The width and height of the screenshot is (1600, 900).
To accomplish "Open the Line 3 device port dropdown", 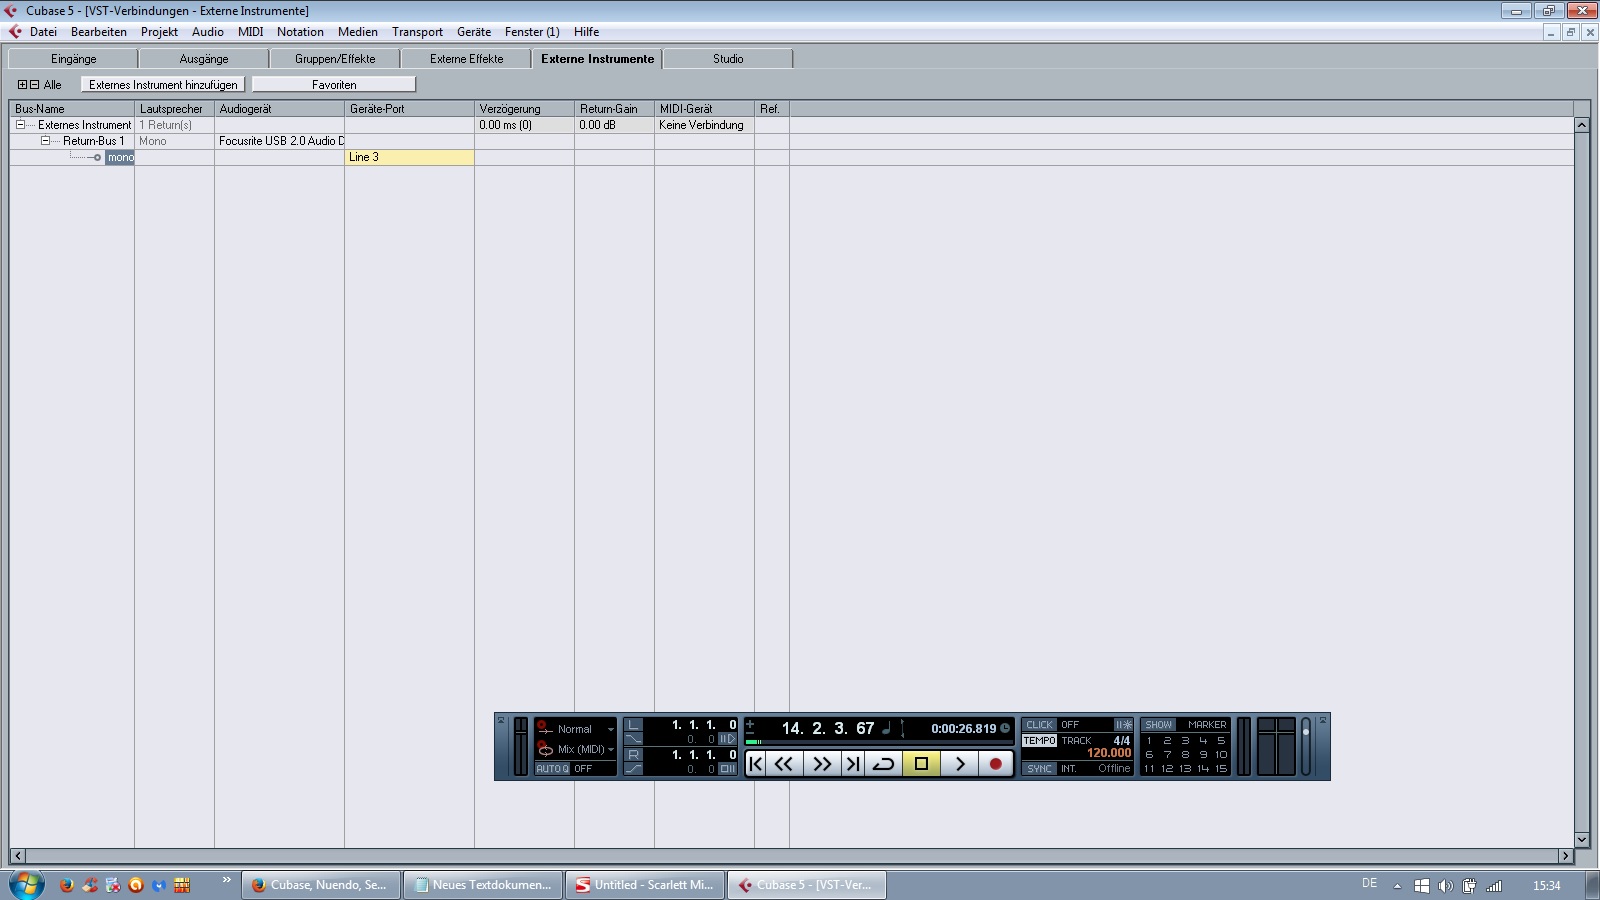I will pos(409,157).
